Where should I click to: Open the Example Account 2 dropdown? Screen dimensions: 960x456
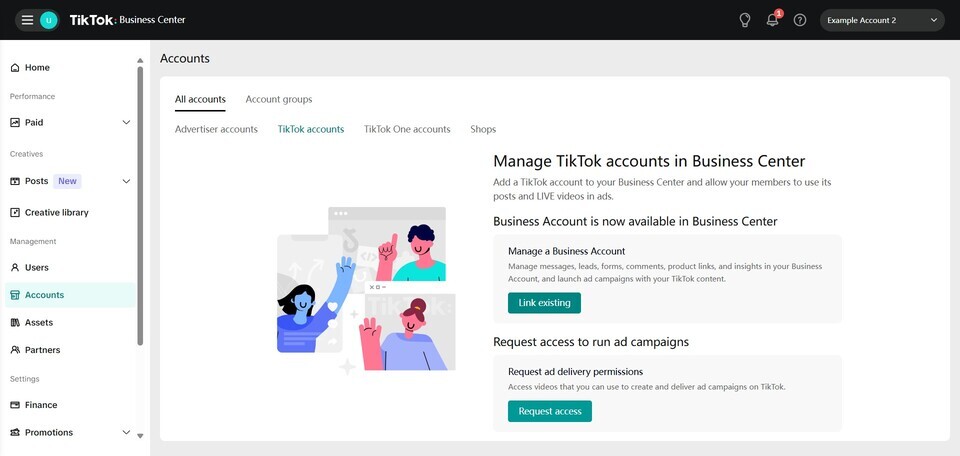click(882, 20)
